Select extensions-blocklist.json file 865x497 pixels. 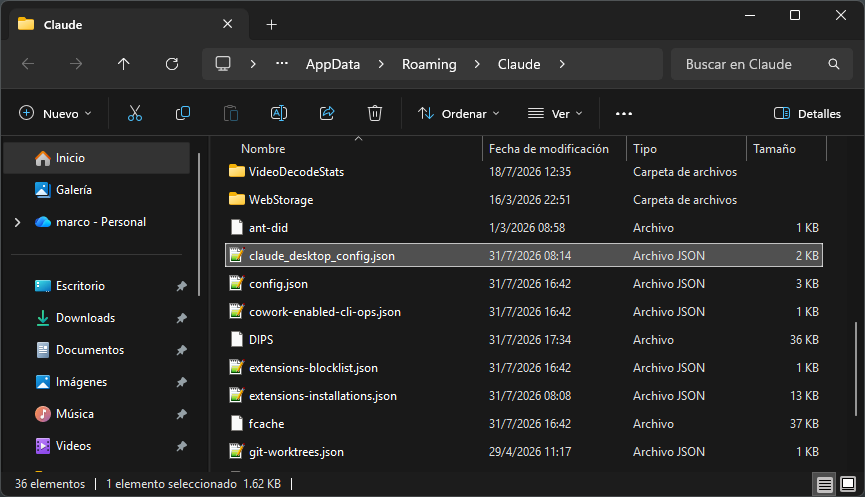(x=524, y=368)
